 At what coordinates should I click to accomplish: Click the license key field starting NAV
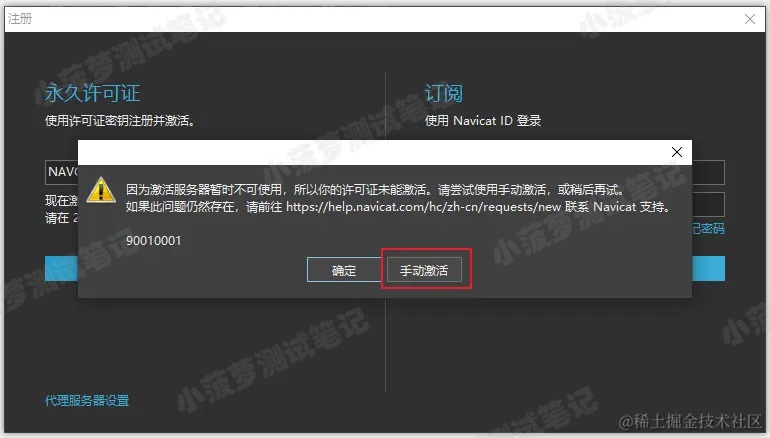point(62,172)
